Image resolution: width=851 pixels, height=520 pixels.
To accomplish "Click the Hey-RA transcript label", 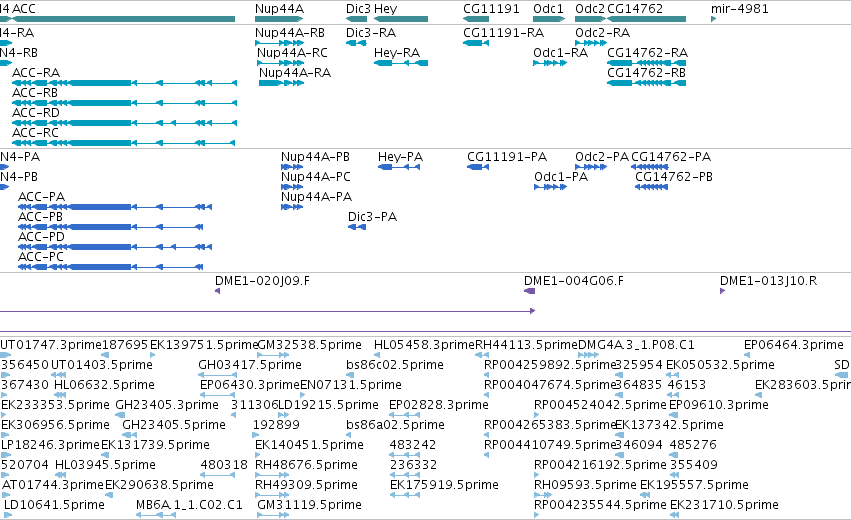I will pos(397,53).
